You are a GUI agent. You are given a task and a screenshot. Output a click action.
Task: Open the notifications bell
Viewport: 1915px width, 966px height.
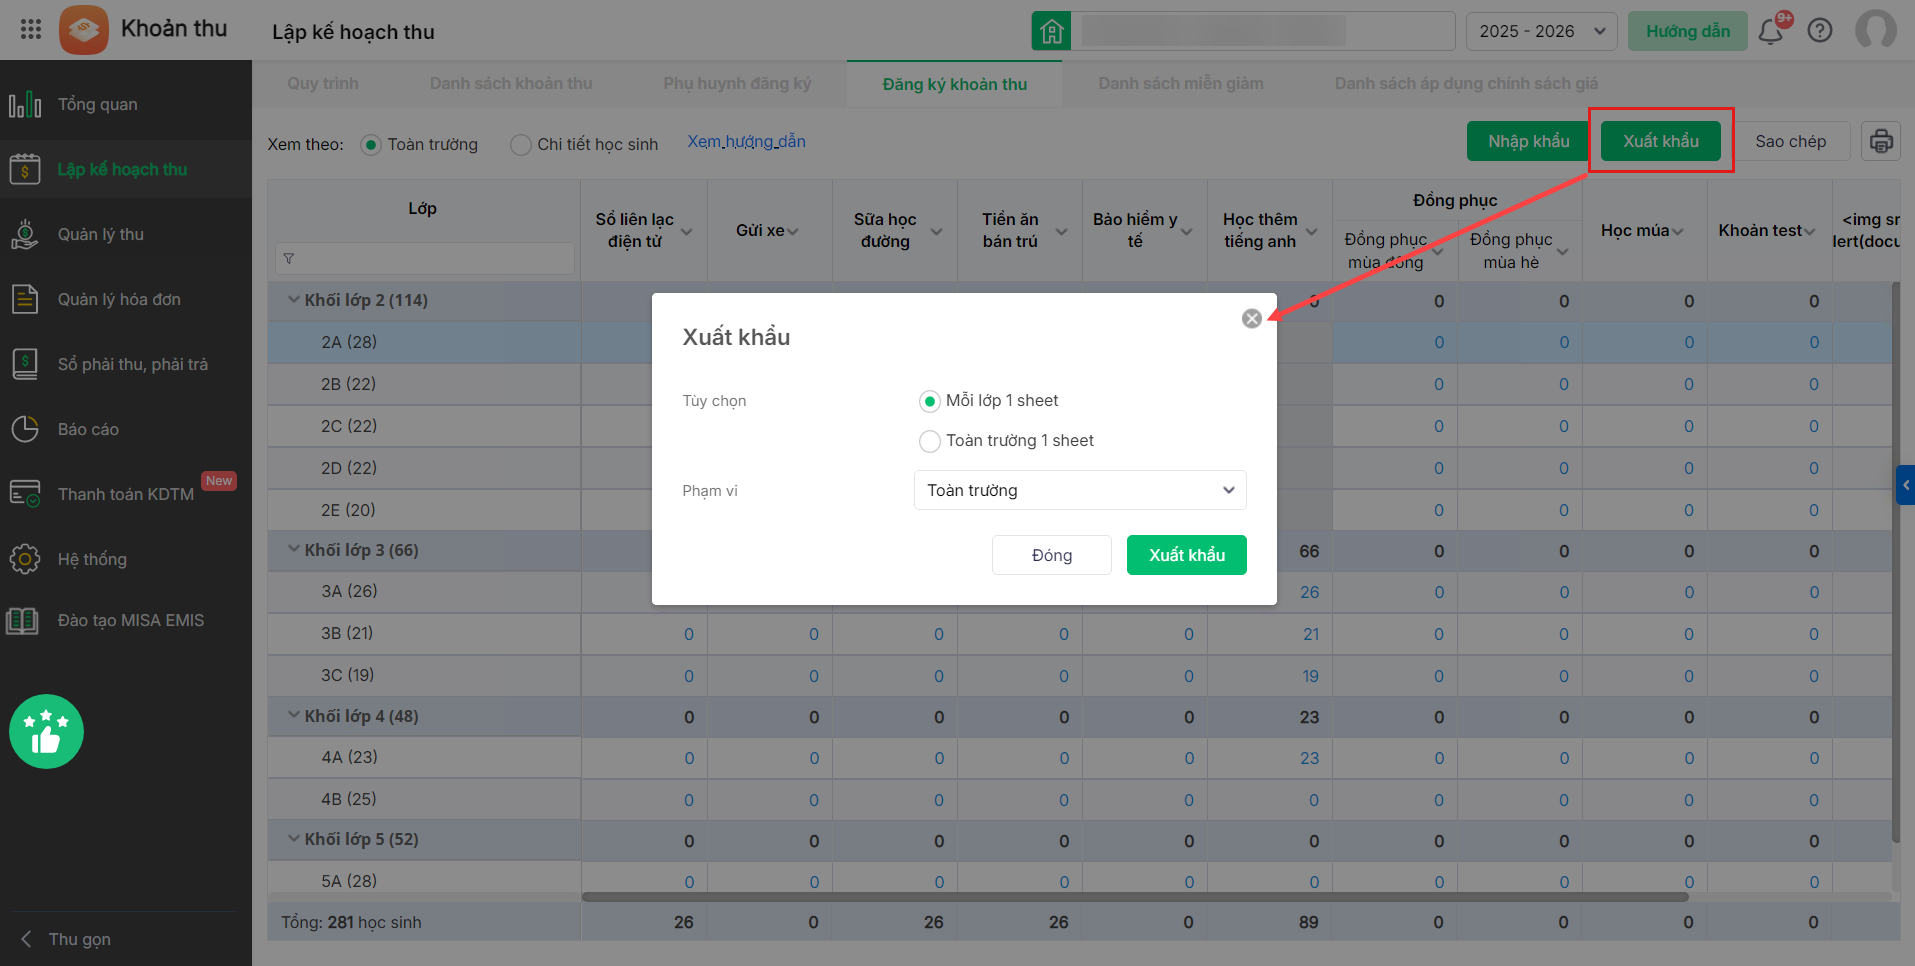point(1770,31)
